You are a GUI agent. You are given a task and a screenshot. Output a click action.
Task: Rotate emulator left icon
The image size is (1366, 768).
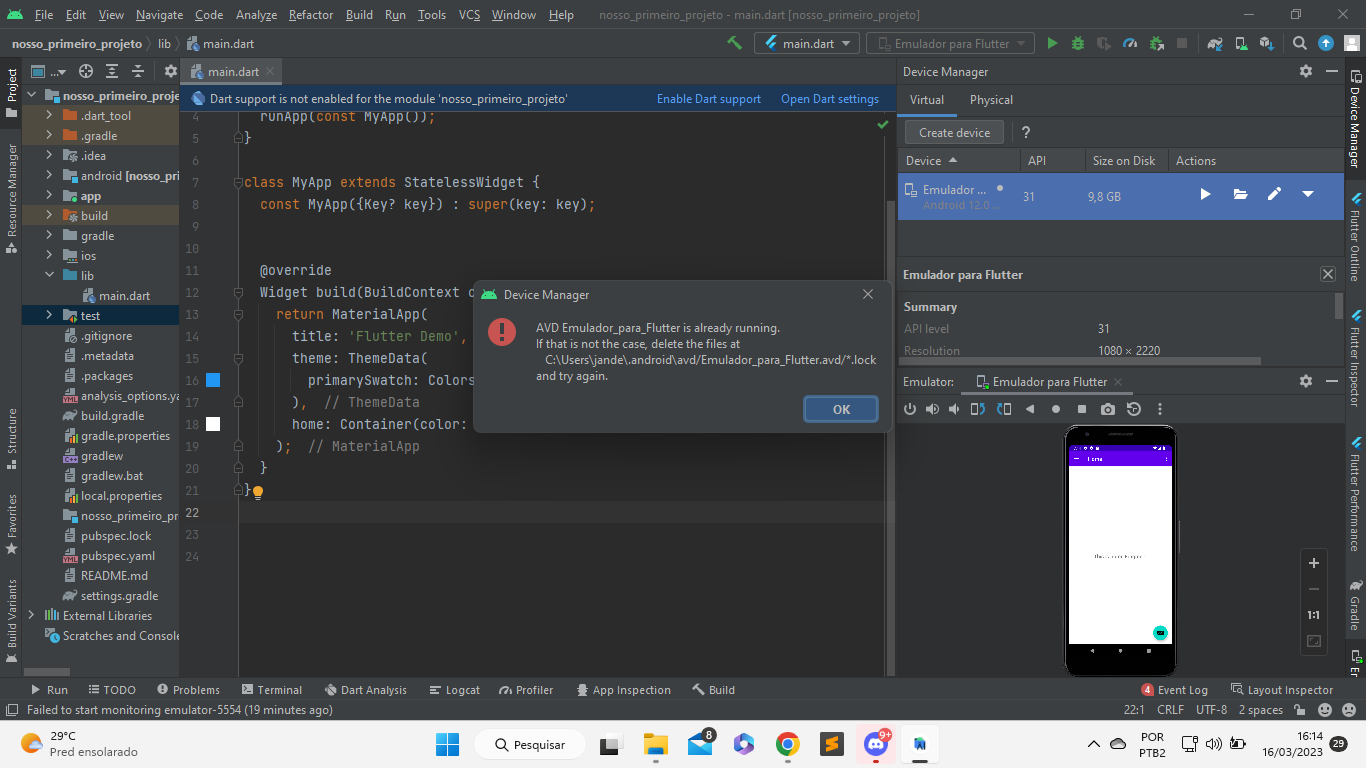tap(978, 409)
